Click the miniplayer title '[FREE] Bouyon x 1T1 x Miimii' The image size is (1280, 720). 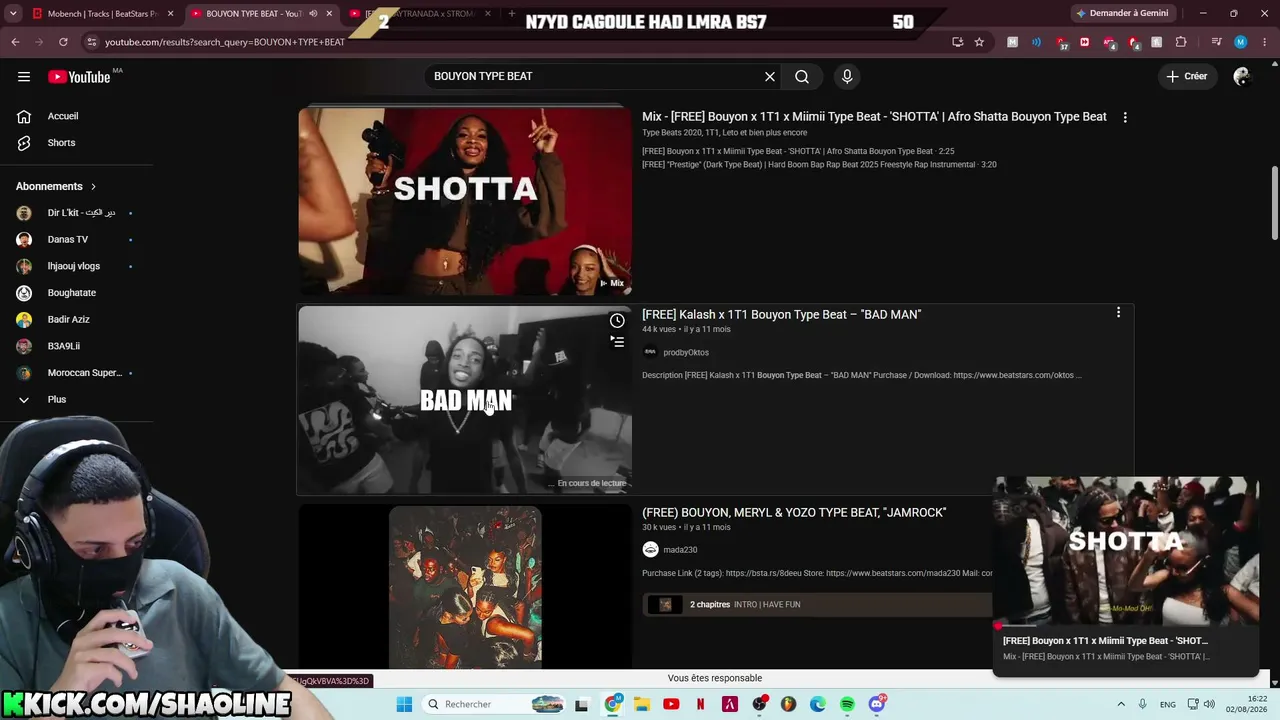[1105, 641]
